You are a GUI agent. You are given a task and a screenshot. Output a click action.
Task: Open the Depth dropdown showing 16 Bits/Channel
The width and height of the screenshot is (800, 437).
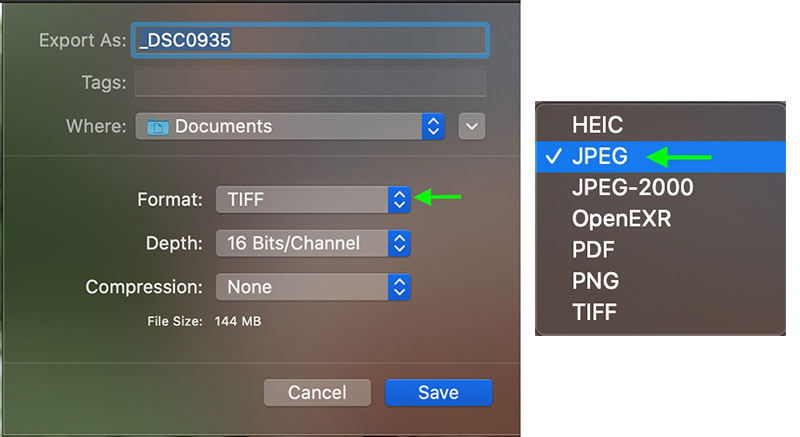tap(312, 243)
